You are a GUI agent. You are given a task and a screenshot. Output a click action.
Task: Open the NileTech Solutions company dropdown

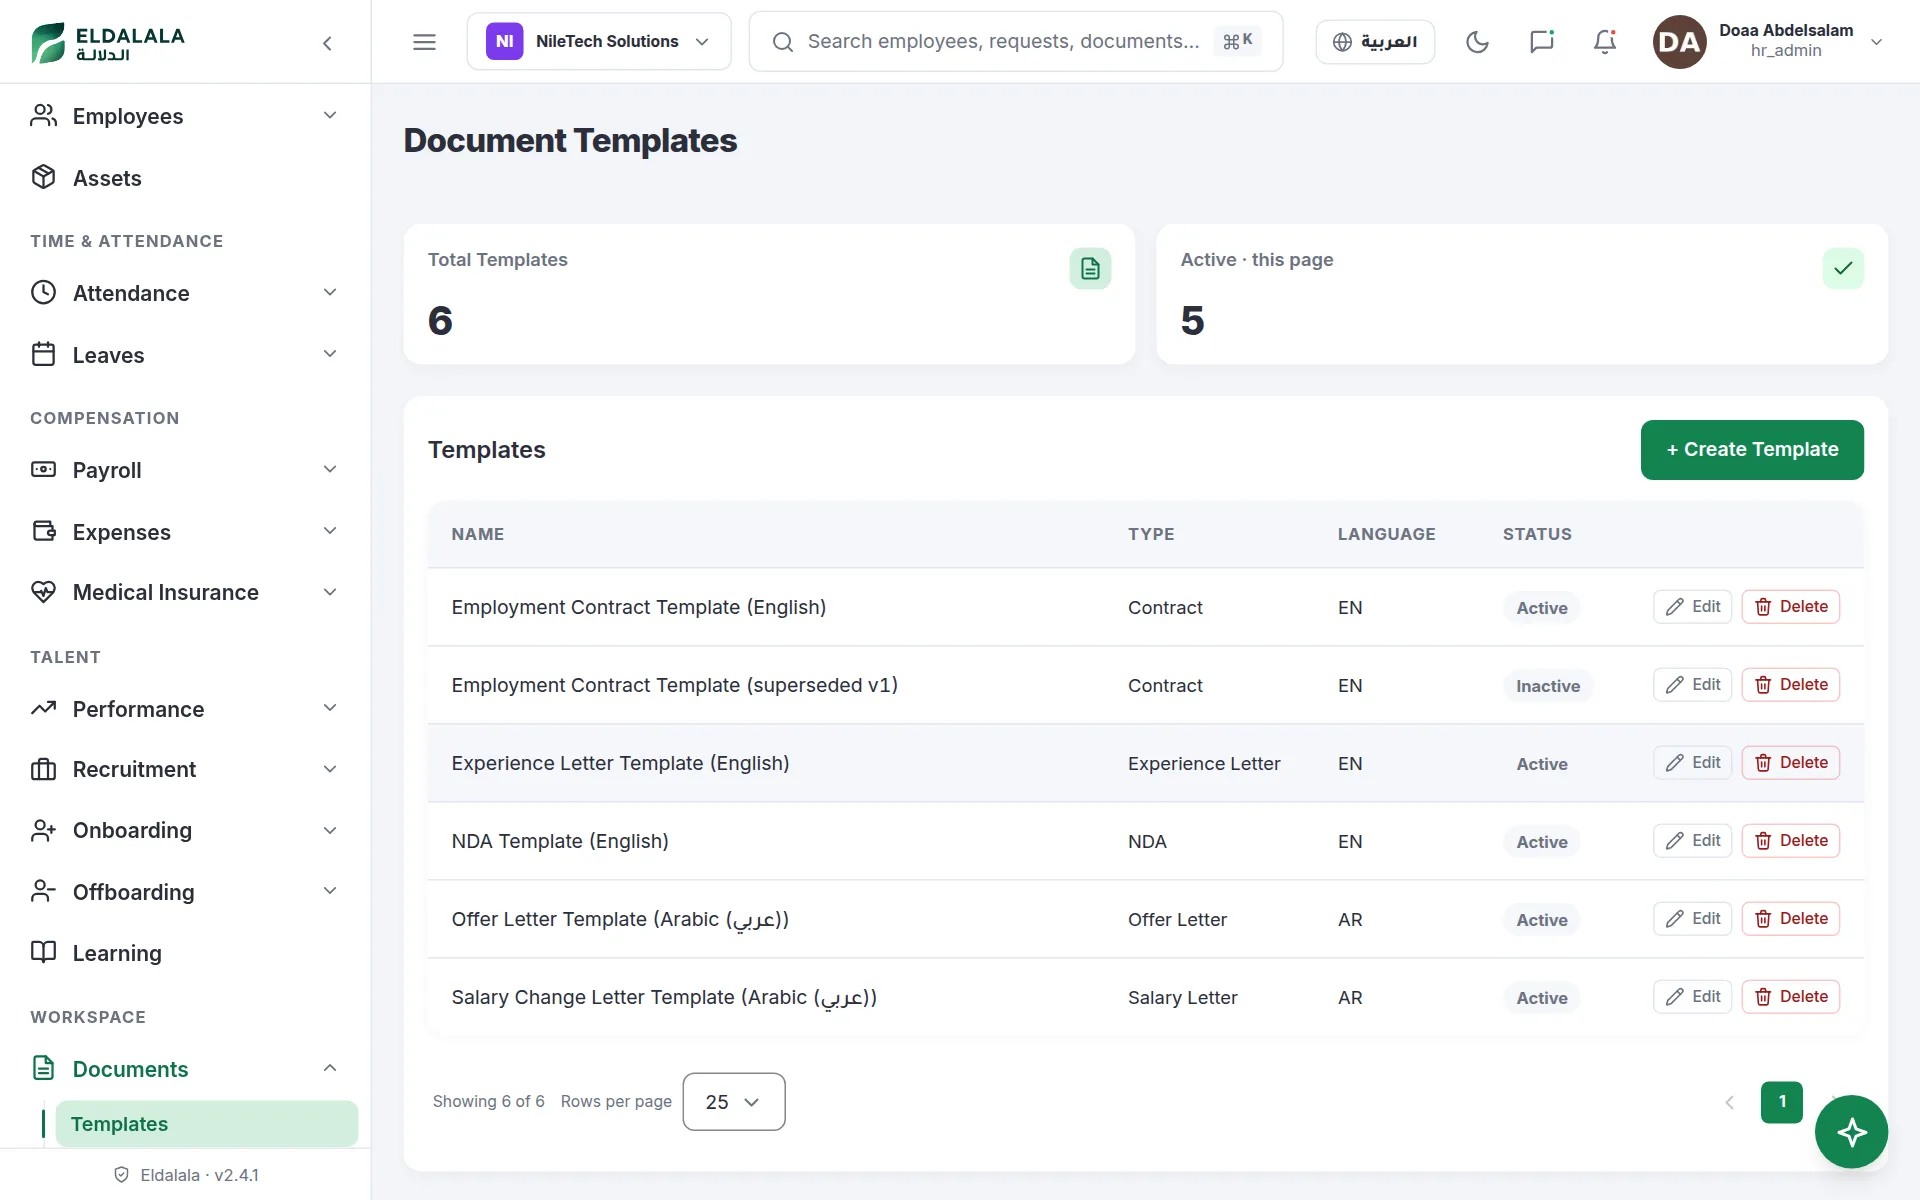pos(599,42)
